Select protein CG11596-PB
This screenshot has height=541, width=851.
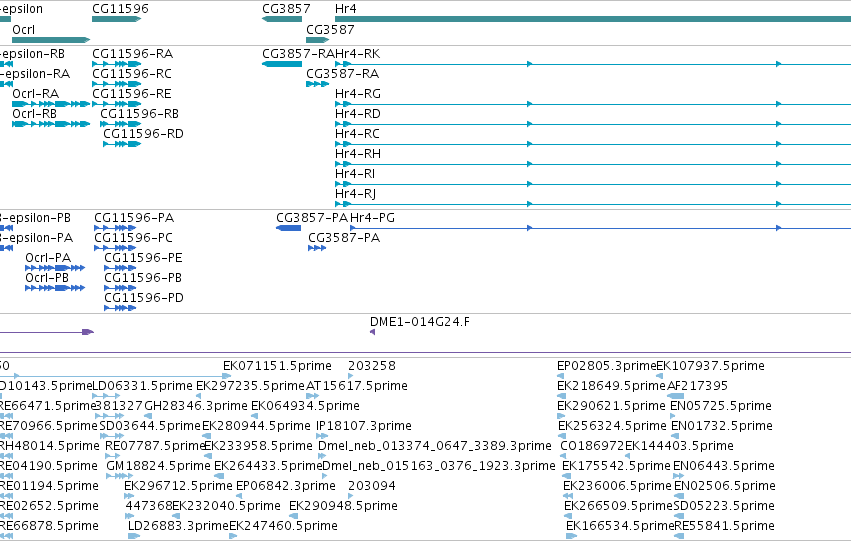point(120,288)
